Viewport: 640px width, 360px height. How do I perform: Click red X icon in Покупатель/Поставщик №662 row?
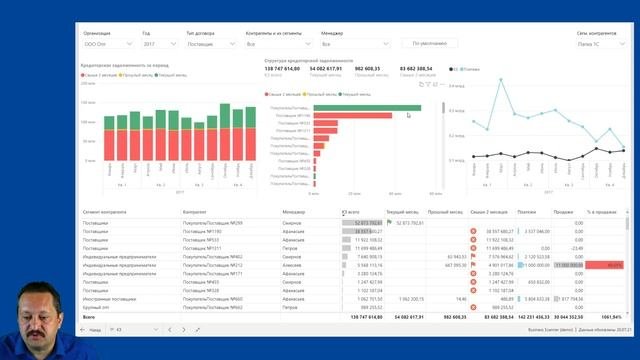[473, 307]
